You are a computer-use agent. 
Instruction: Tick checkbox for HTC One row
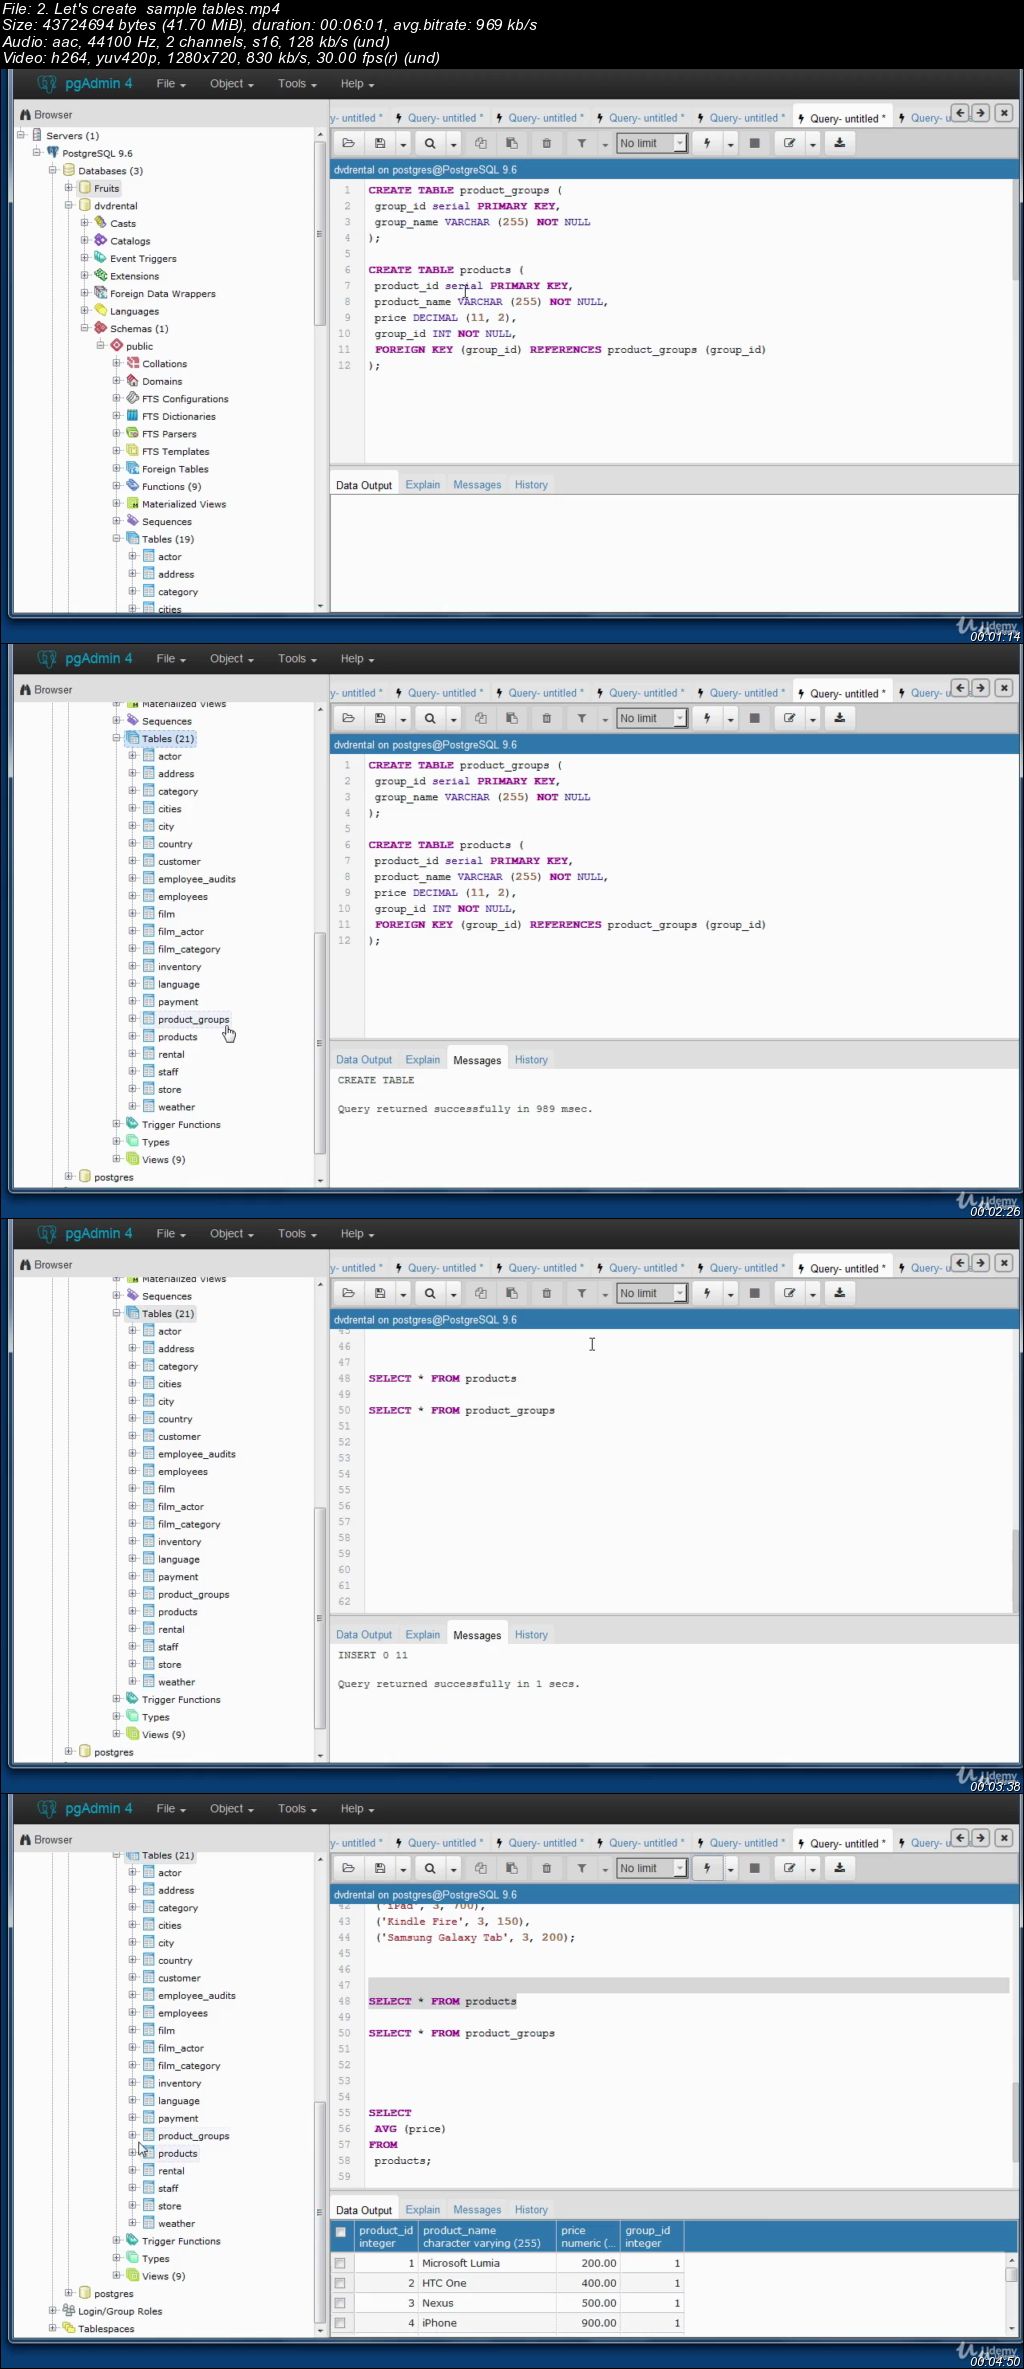340,2283
